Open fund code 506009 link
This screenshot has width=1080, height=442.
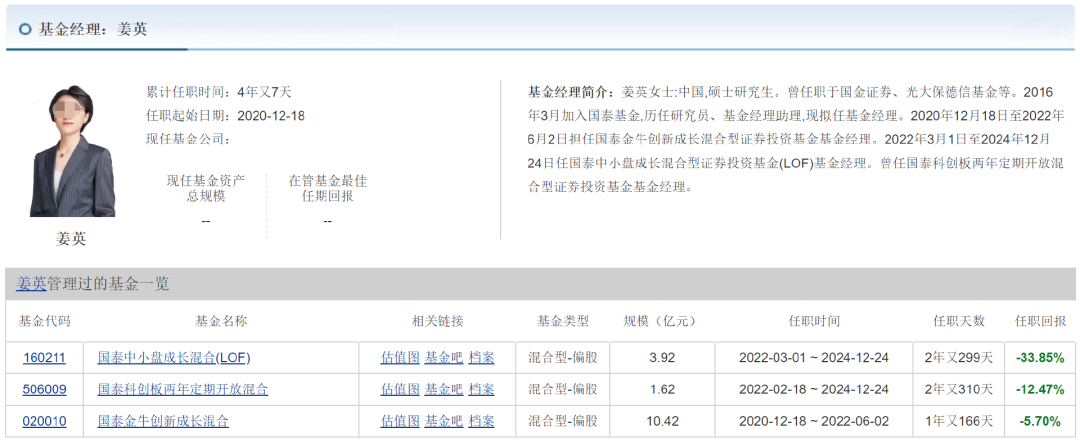[x=44, y=390]
